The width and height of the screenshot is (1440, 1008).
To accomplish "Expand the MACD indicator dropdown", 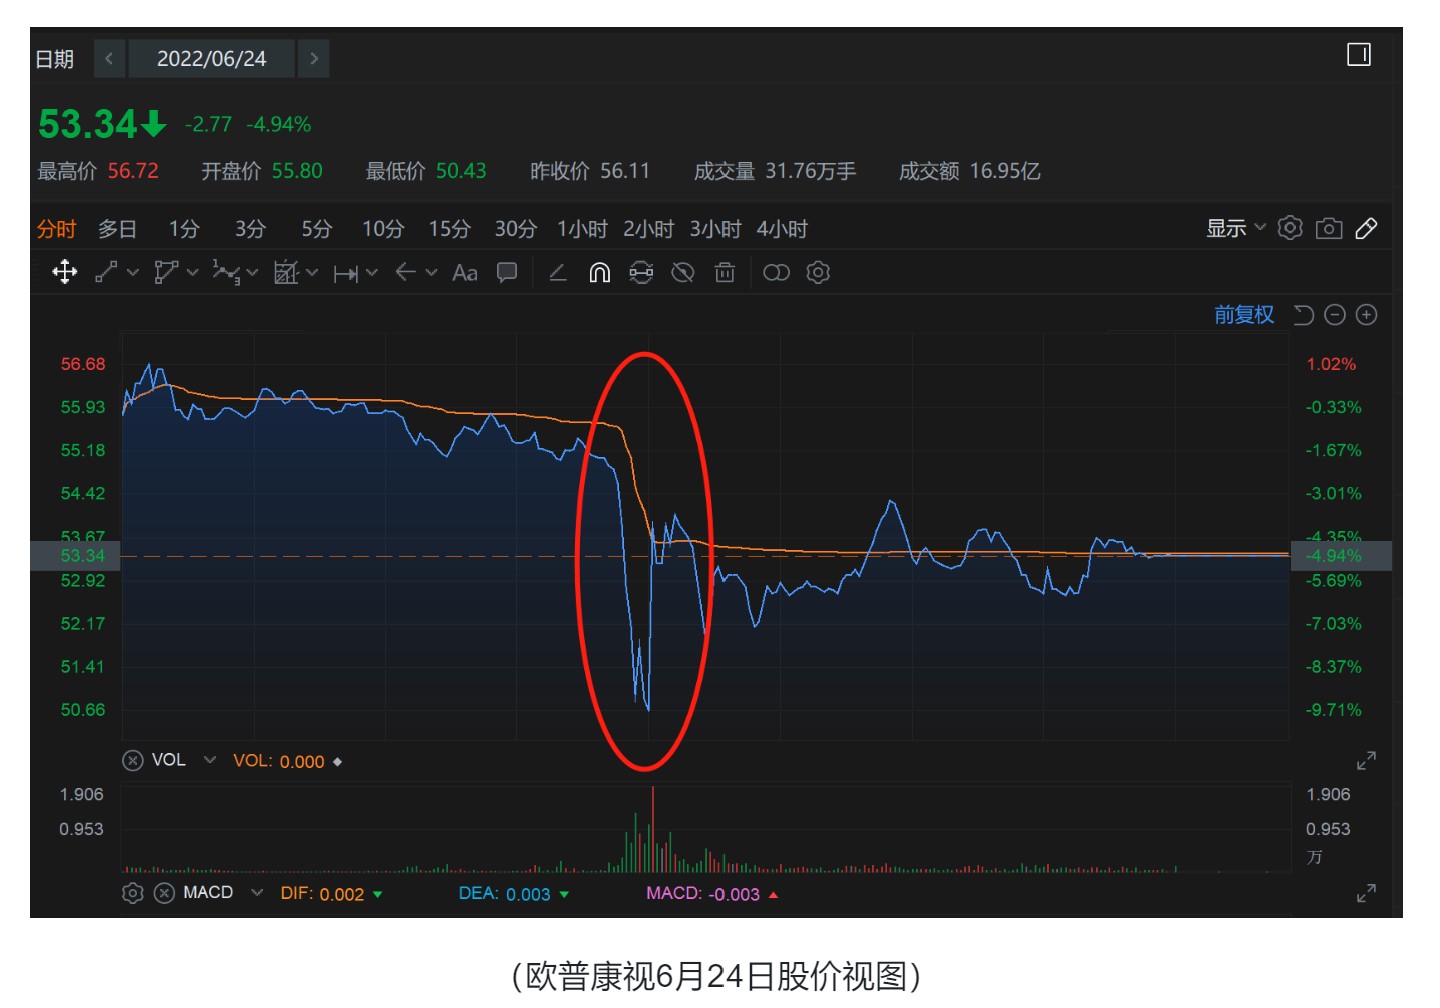I will click(x=257, y=893).
